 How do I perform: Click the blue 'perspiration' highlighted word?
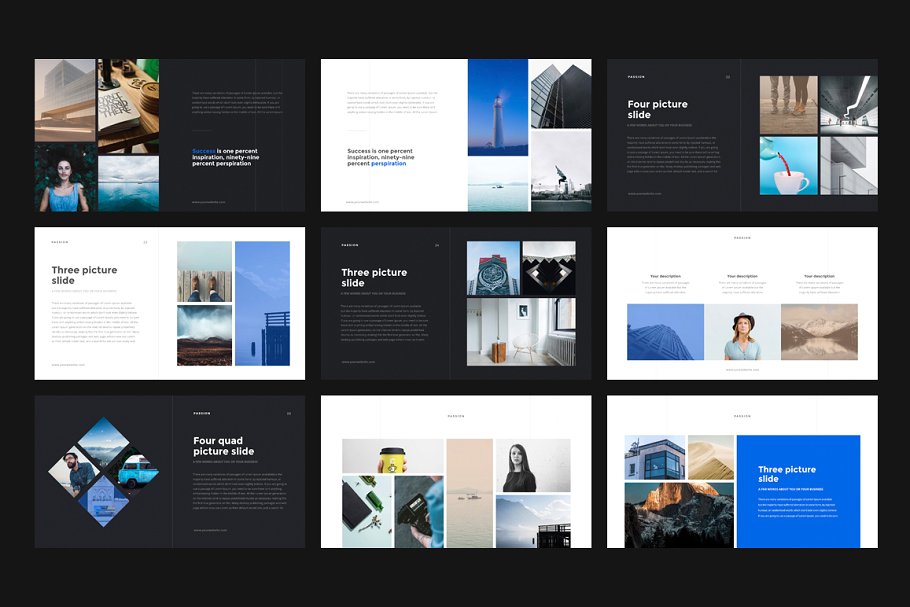point(388,162)
